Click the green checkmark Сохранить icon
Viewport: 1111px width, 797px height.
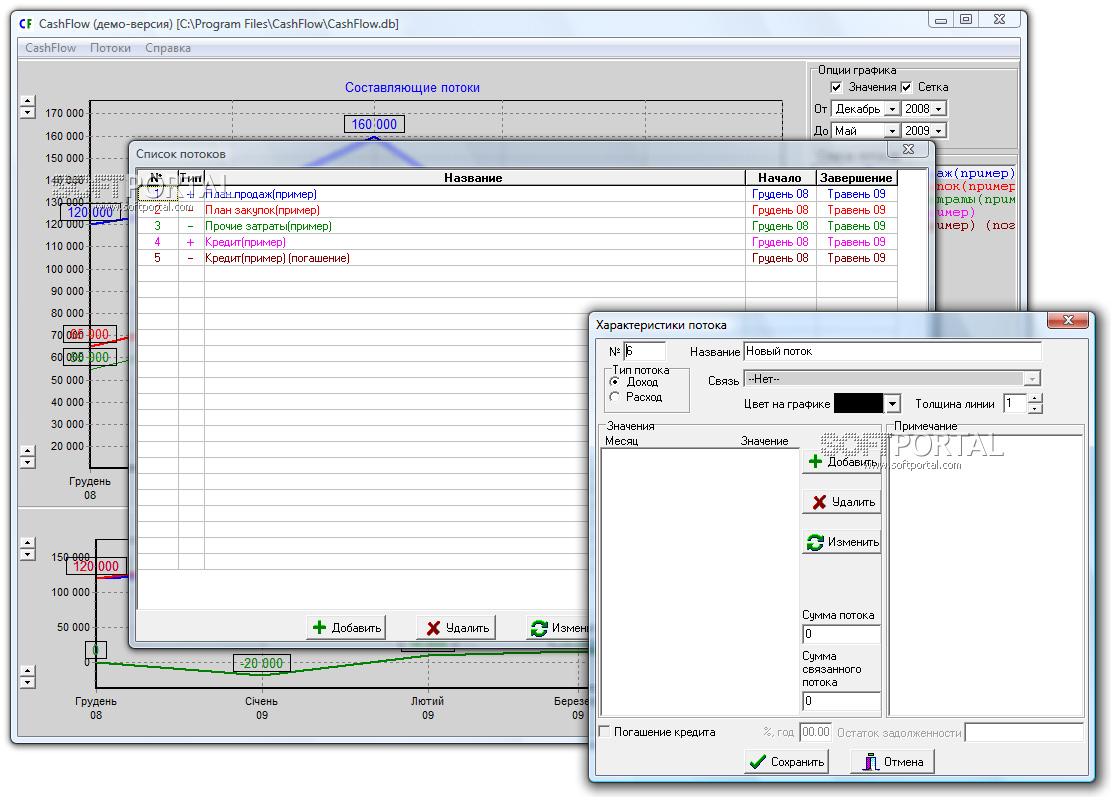(x=757, y=762)
